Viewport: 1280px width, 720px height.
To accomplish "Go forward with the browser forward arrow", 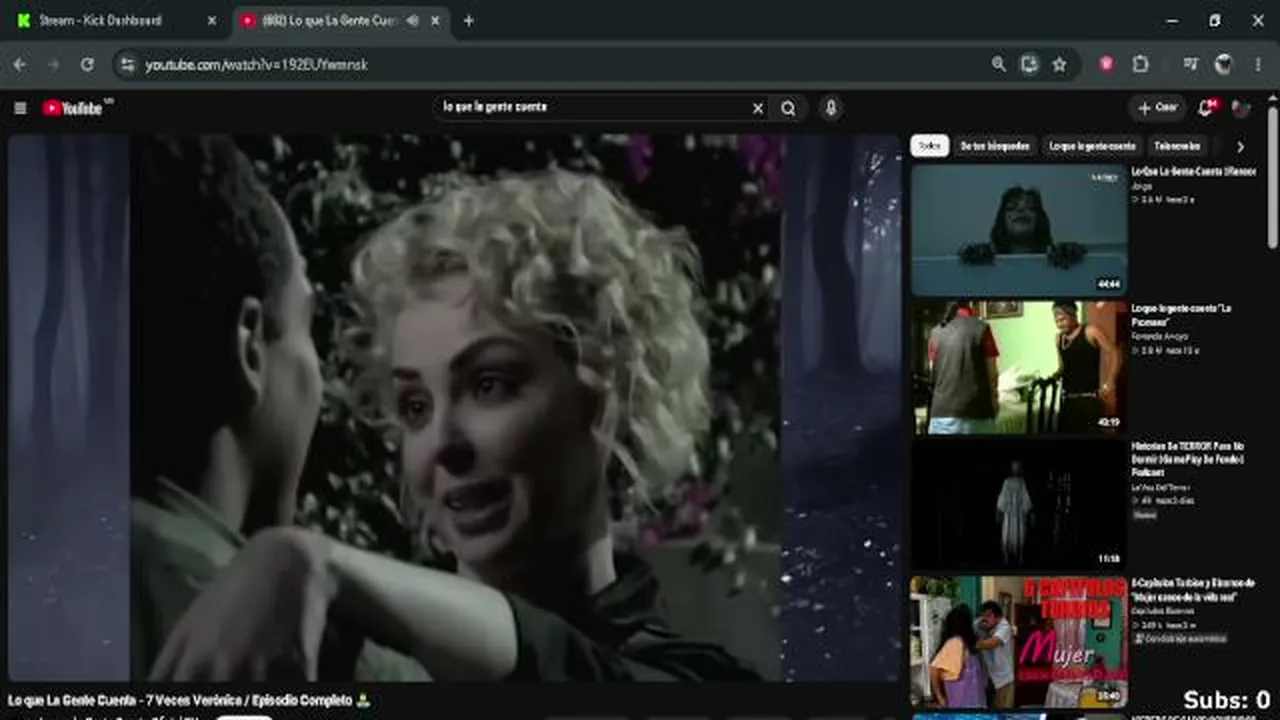I will (x=54, y=64).
